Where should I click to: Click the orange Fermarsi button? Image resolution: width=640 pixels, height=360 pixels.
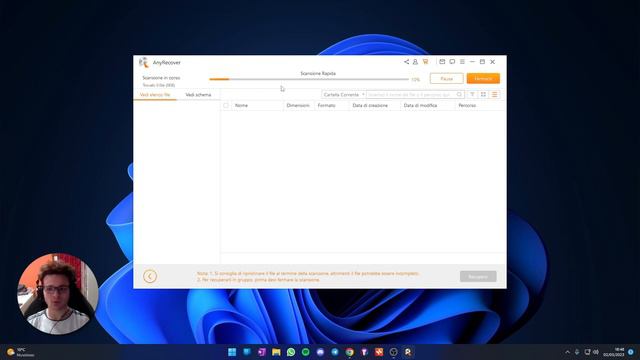[483, 78]
